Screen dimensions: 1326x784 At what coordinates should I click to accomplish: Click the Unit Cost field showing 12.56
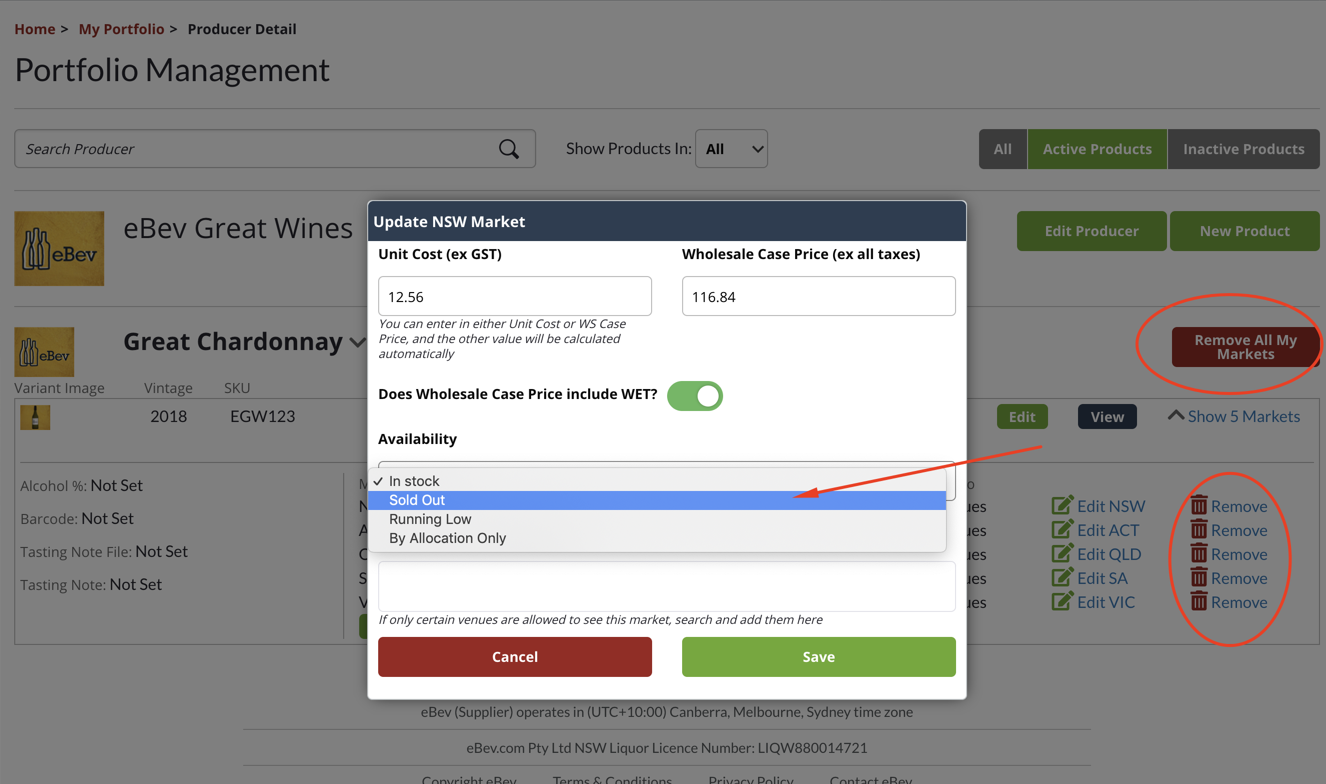(x=515, y=296)
